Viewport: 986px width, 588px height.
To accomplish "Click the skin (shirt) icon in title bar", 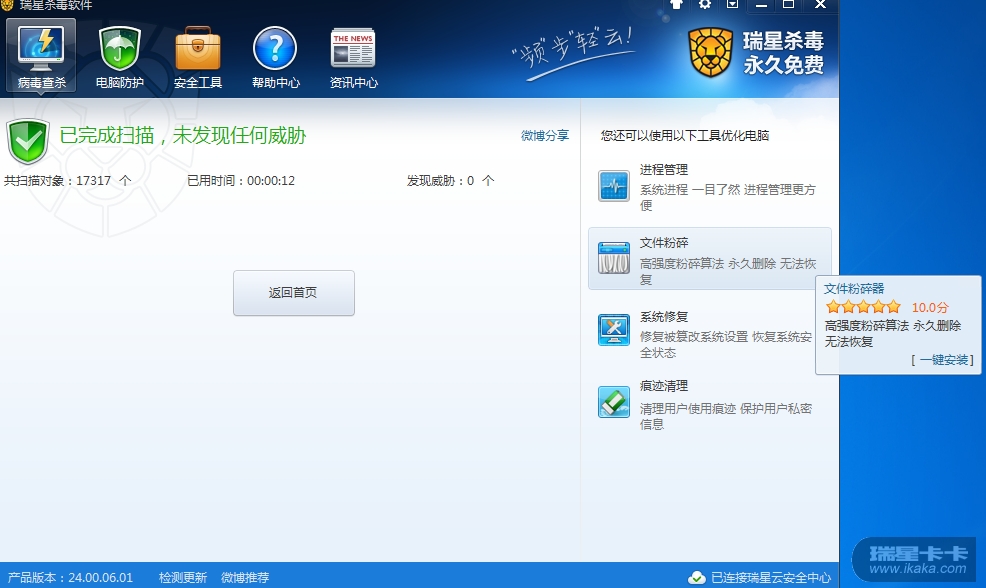I will click(677, 4).
